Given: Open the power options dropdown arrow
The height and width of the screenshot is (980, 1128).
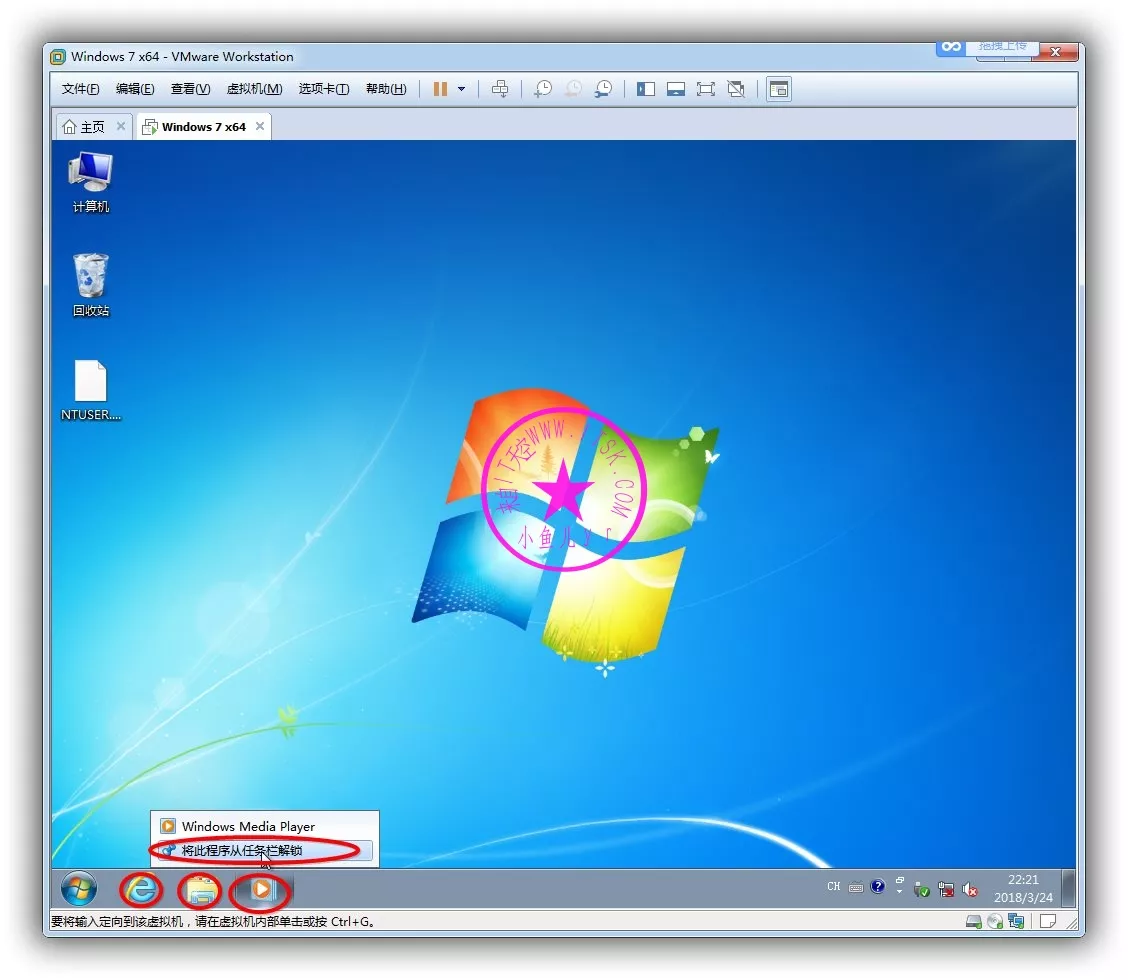Looking at the screenshot, I should click(461, 89).
